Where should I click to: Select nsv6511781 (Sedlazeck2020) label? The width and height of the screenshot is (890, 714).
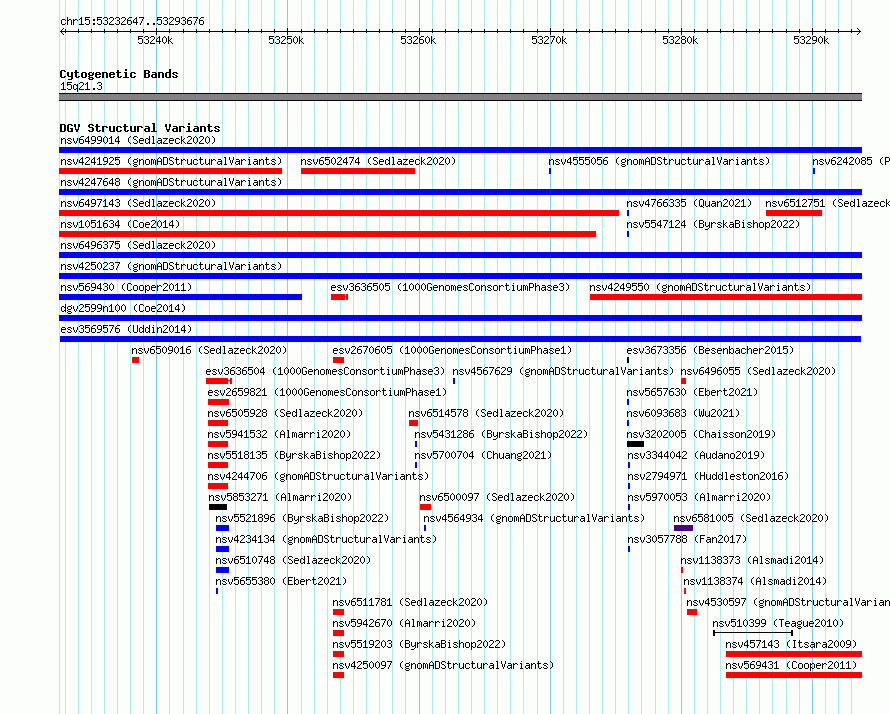[x=410, y=602]
